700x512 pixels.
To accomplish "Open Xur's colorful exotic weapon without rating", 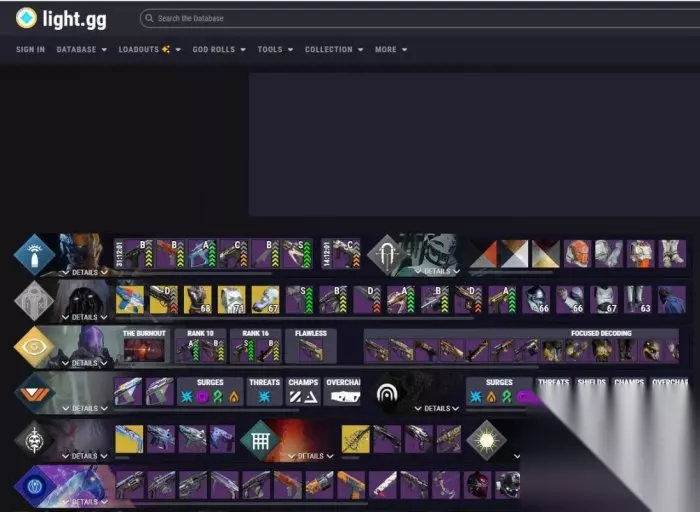I will (130, 300).
